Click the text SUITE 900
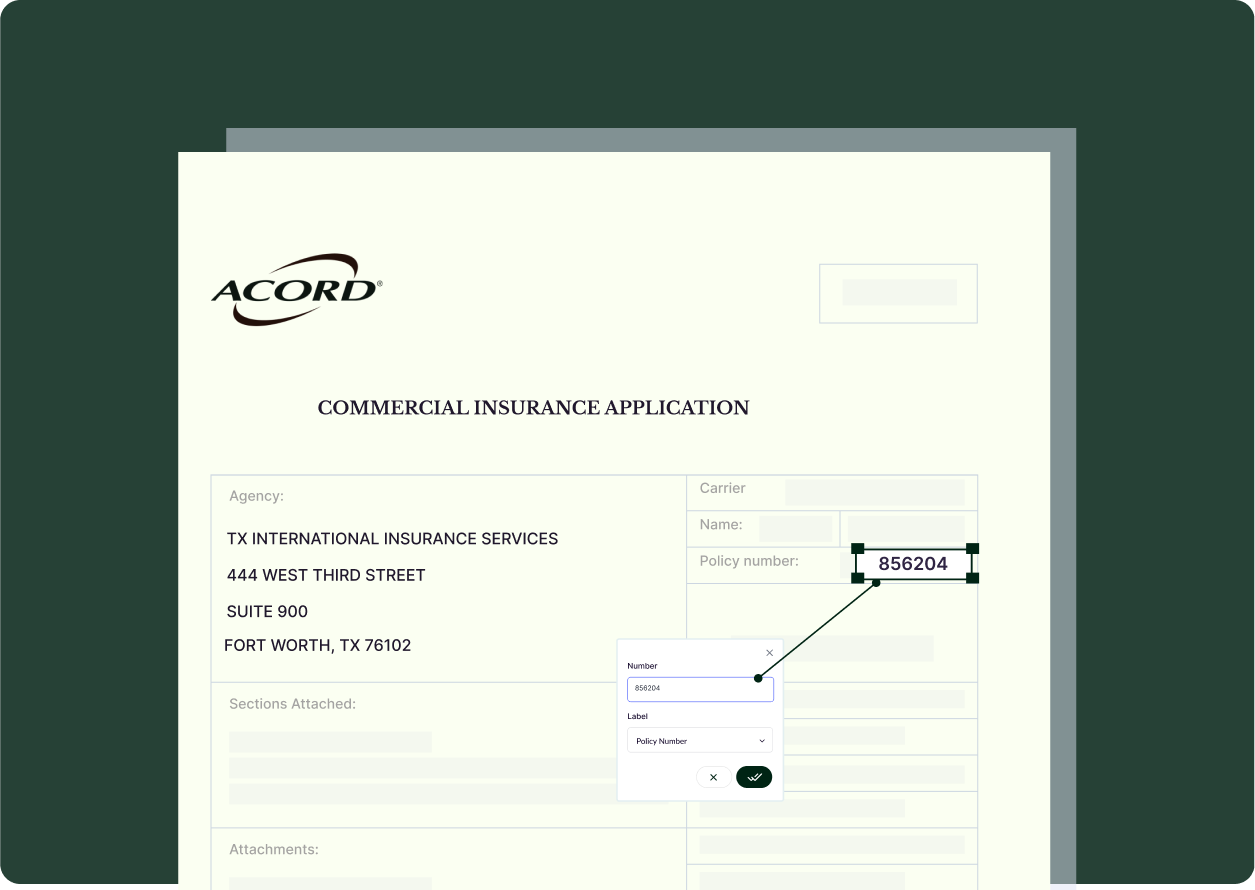Screen dimensions: 1255x890 267,611
